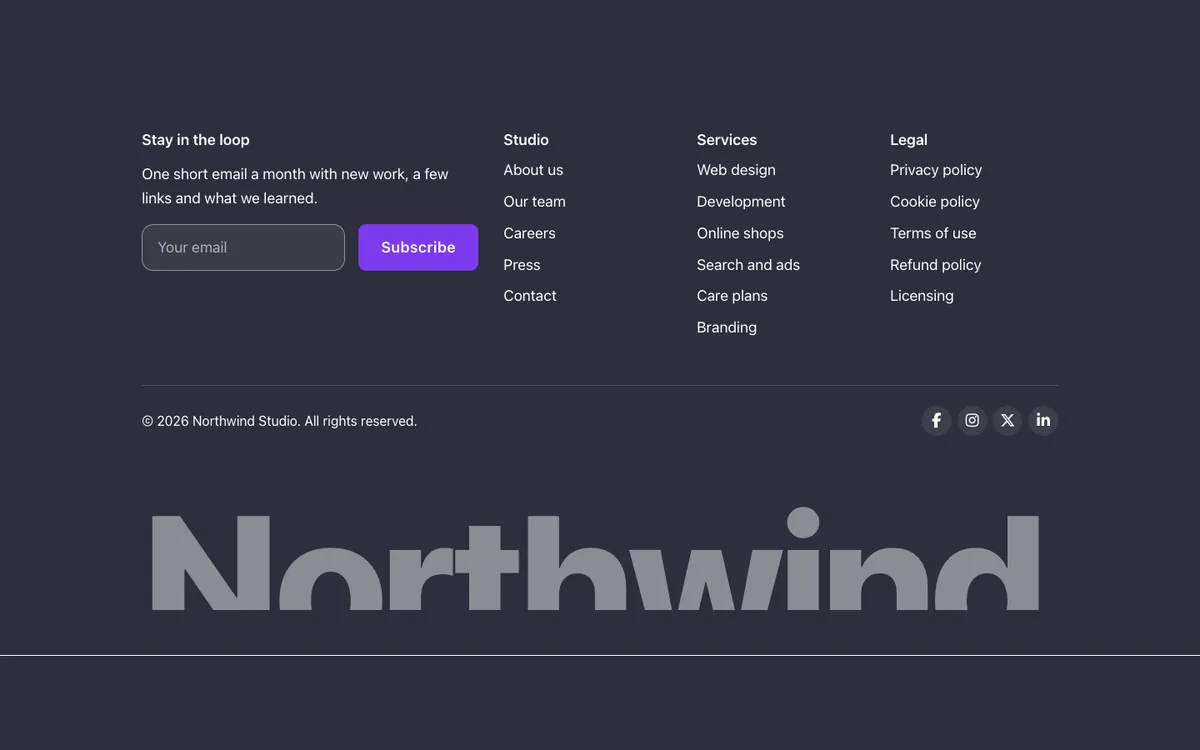
Task: Open the Contact link
Action: click(x=530, y=296)
